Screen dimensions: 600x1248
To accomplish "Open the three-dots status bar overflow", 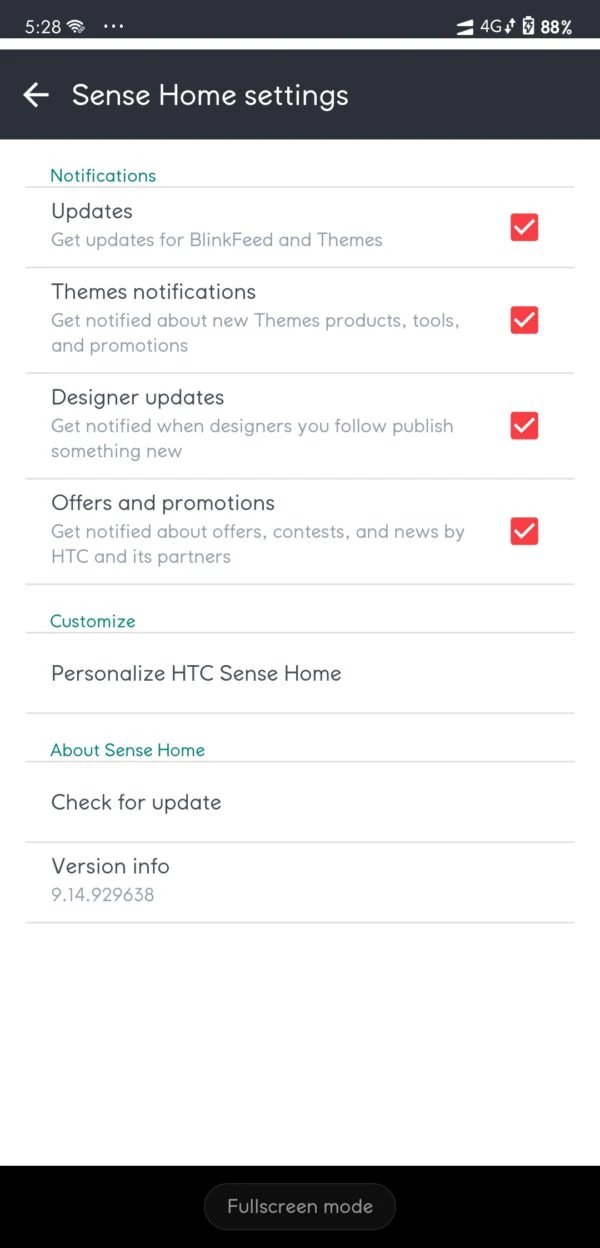I will [x=113, y=26].
